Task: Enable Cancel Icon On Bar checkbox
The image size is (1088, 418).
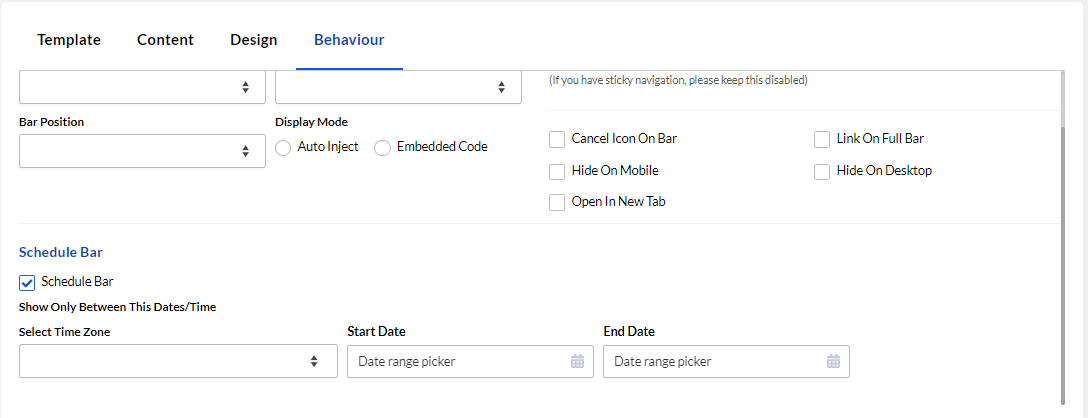Action: click(556, 139)
